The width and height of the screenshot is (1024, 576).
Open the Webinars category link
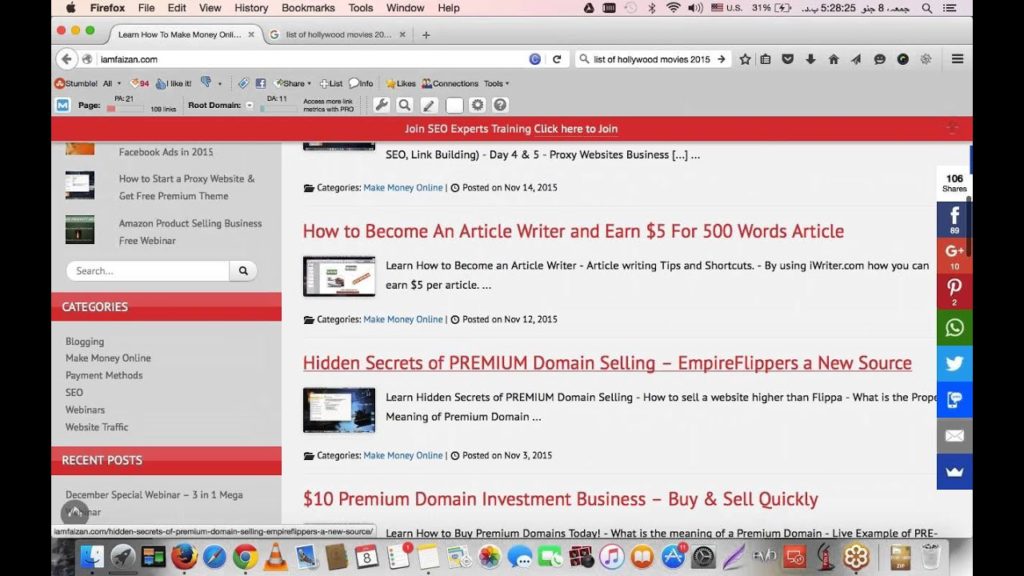[85, 410]
